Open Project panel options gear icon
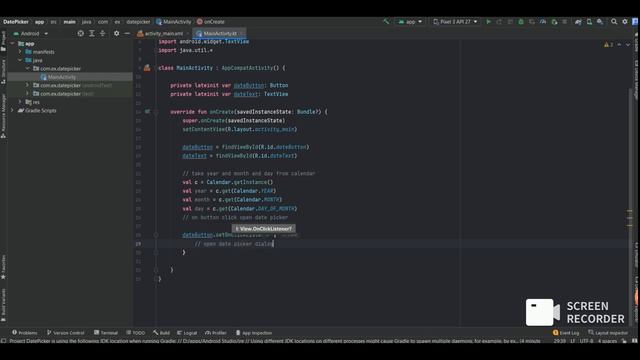Image resolution: width=640 pixels, height=360 pixels. click(x=116, y=33)
